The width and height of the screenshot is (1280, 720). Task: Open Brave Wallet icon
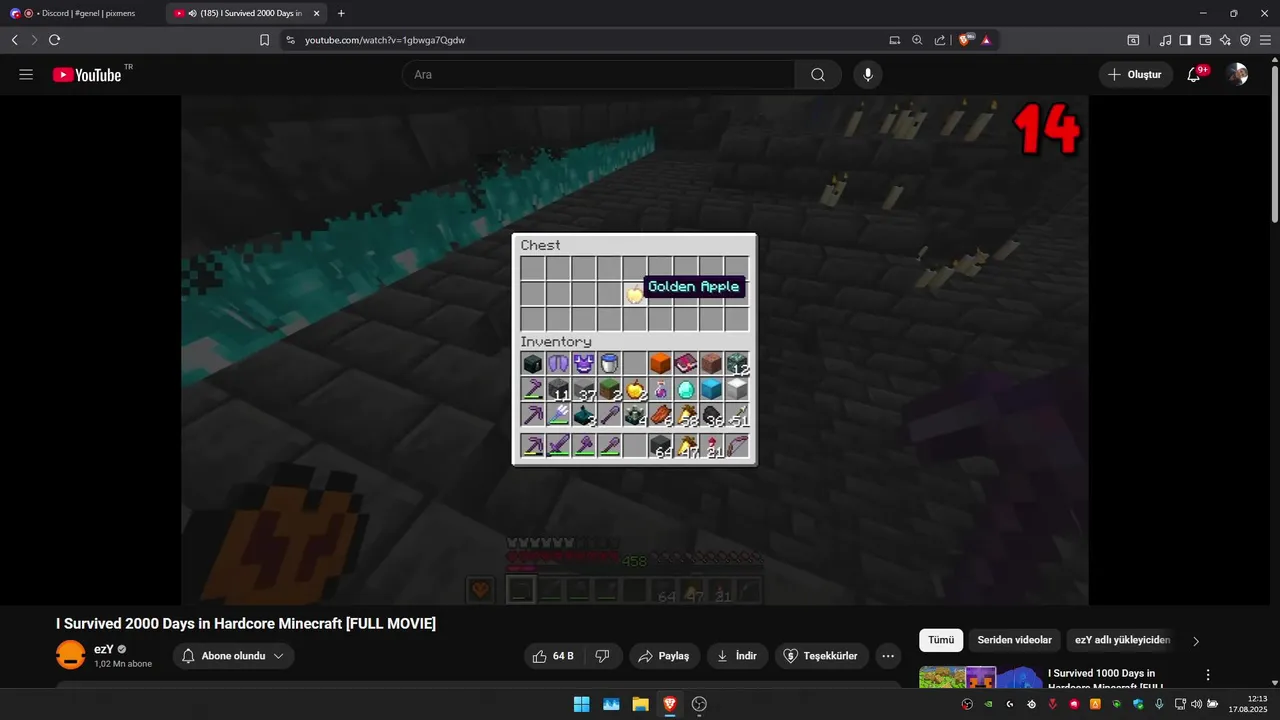pyautogui.click(x=1205, y=40)
